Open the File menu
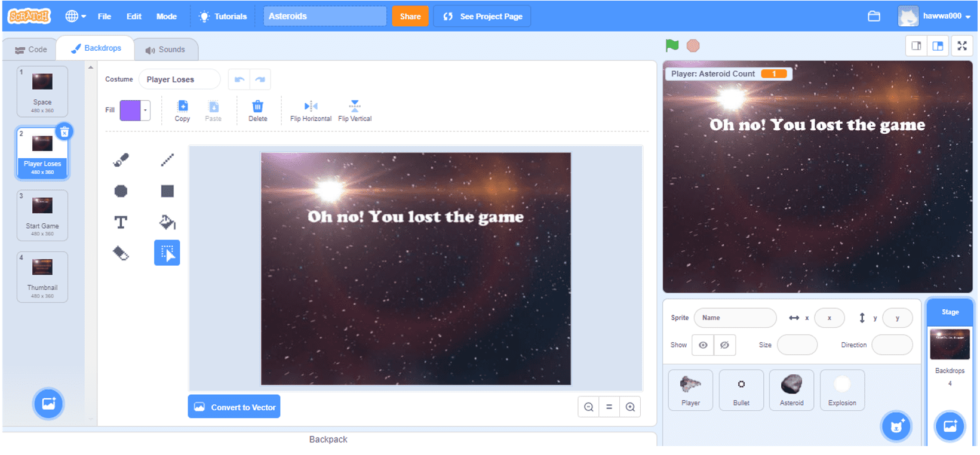This screenshot has width=980, height=455. [x=104, y=17]
